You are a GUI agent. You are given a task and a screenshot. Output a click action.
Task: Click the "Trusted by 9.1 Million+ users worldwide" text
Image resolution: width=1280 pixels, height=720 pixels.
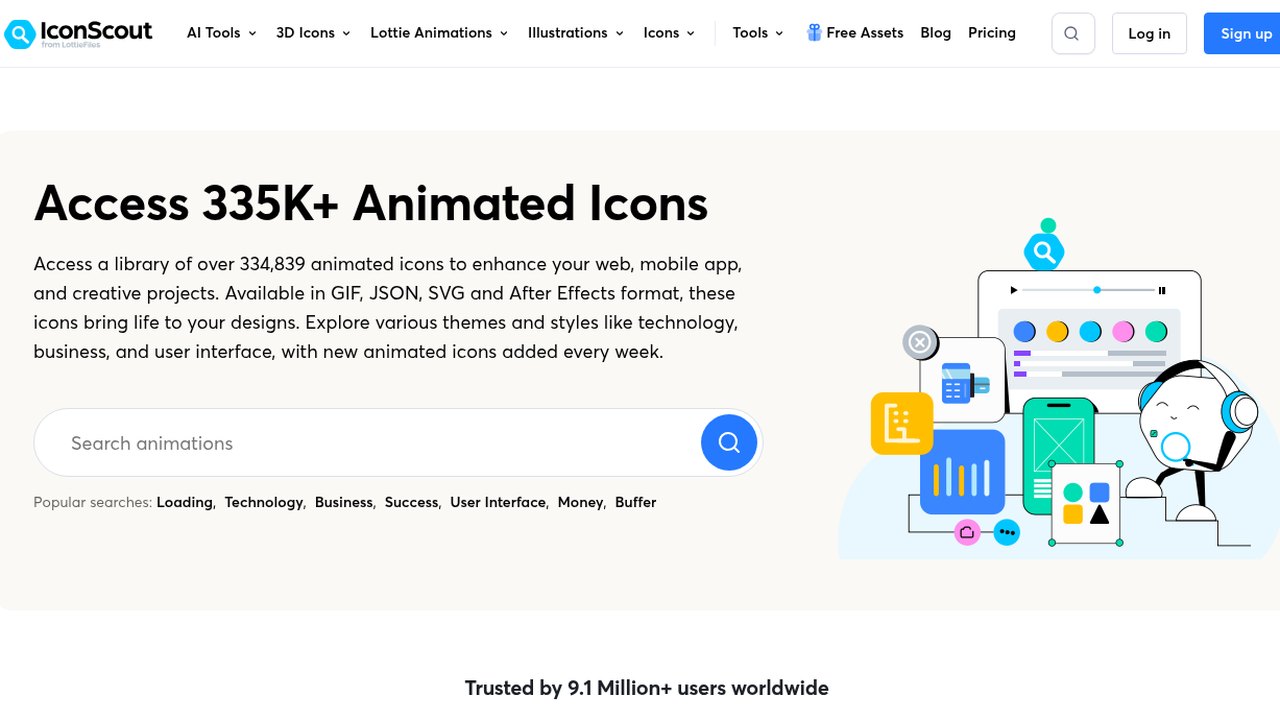click(647, 688)
